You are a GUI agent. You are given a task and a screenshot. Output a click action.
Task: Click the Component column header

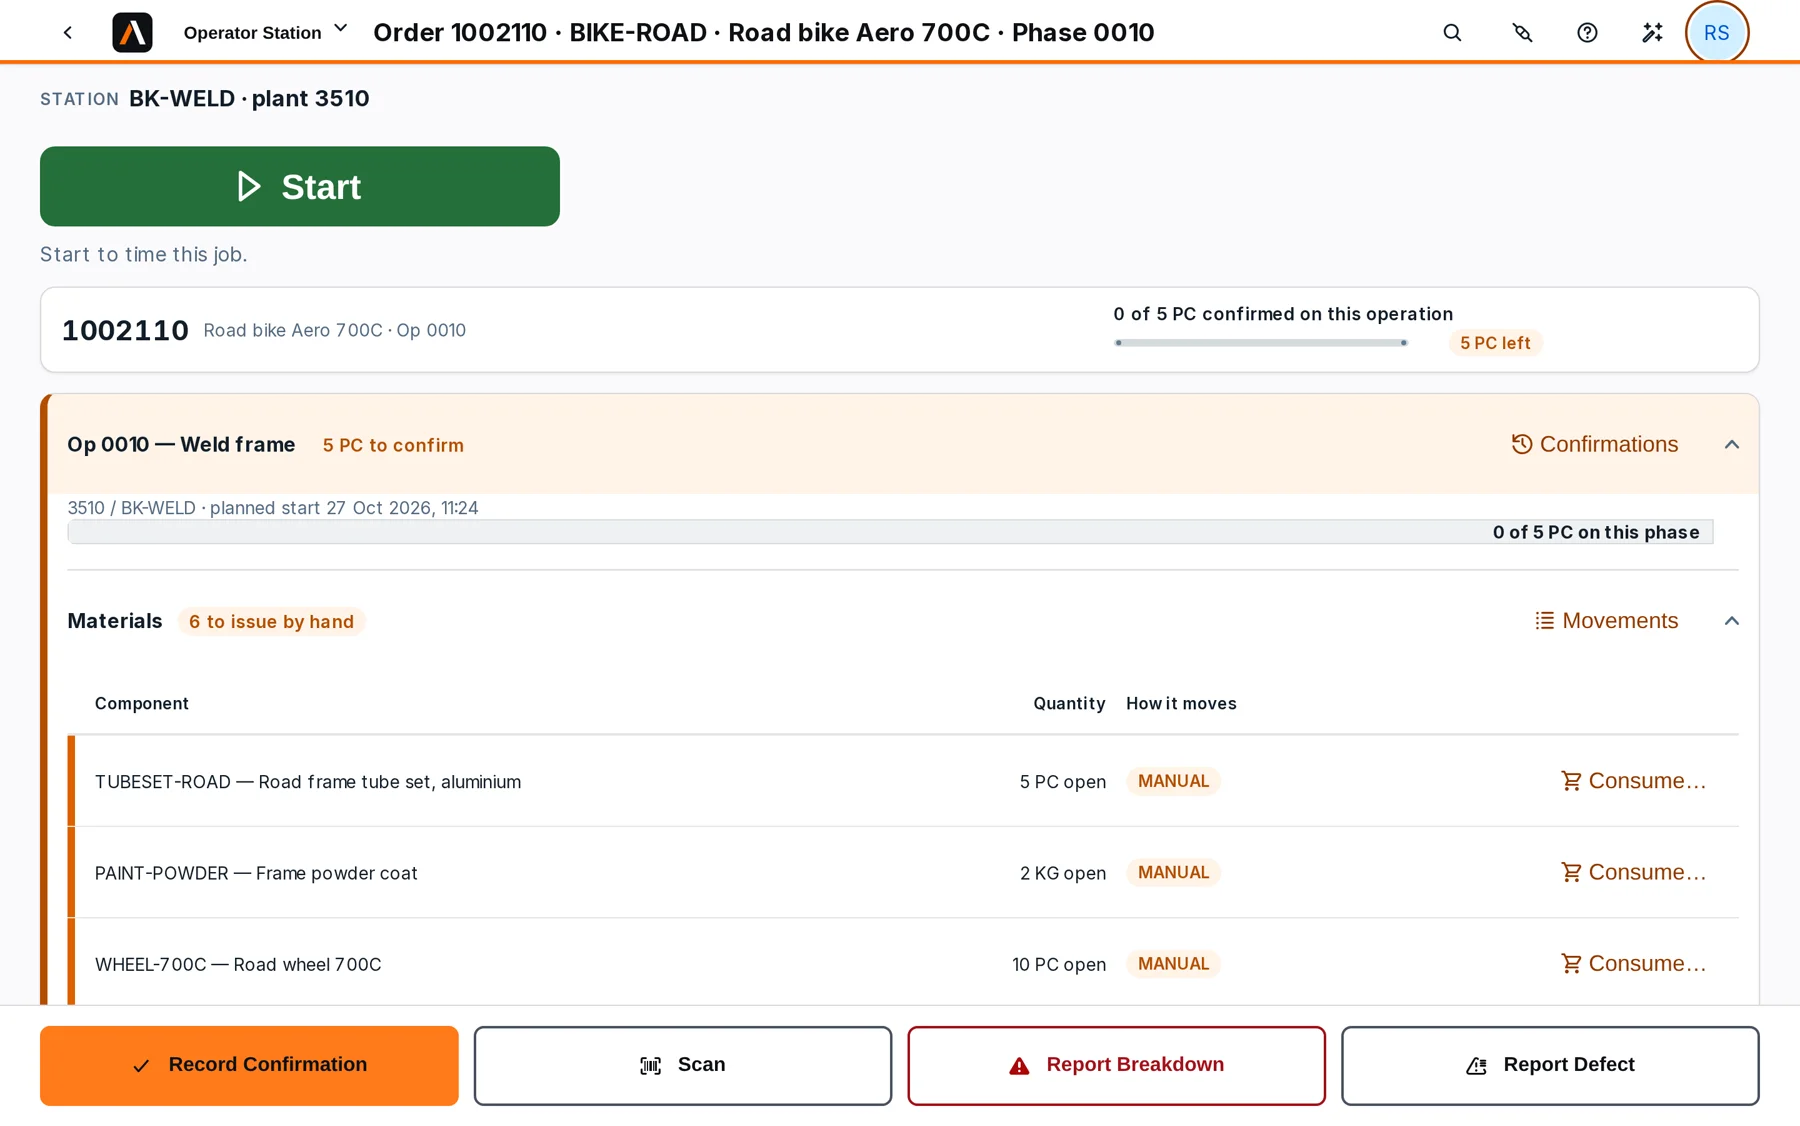click(142, 704)
